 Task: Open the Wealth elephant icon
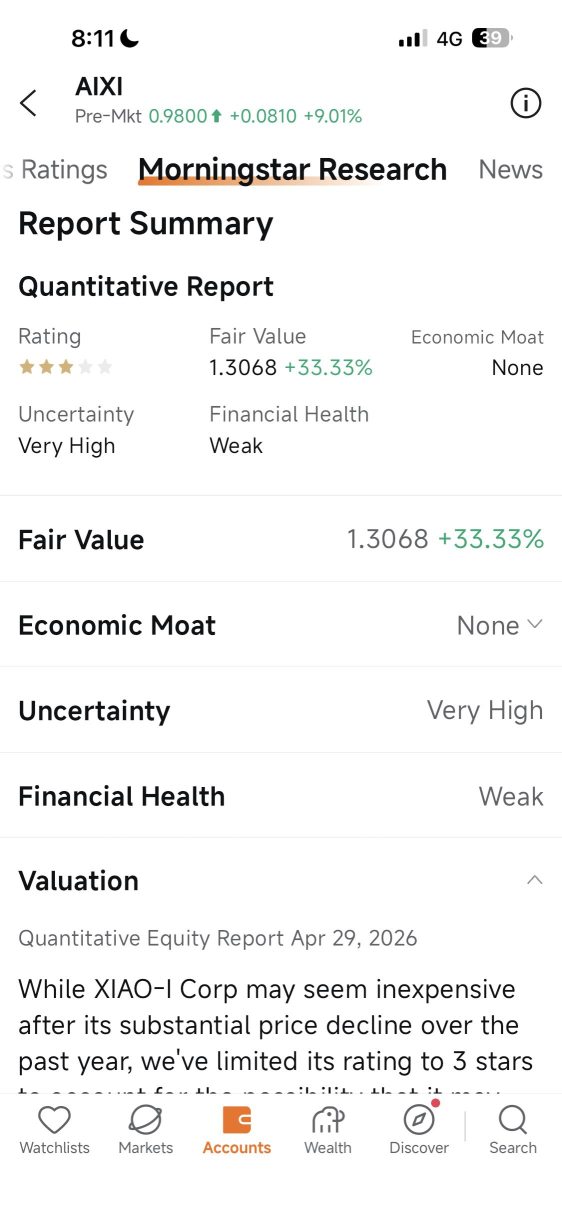[x=328, y=1119]
